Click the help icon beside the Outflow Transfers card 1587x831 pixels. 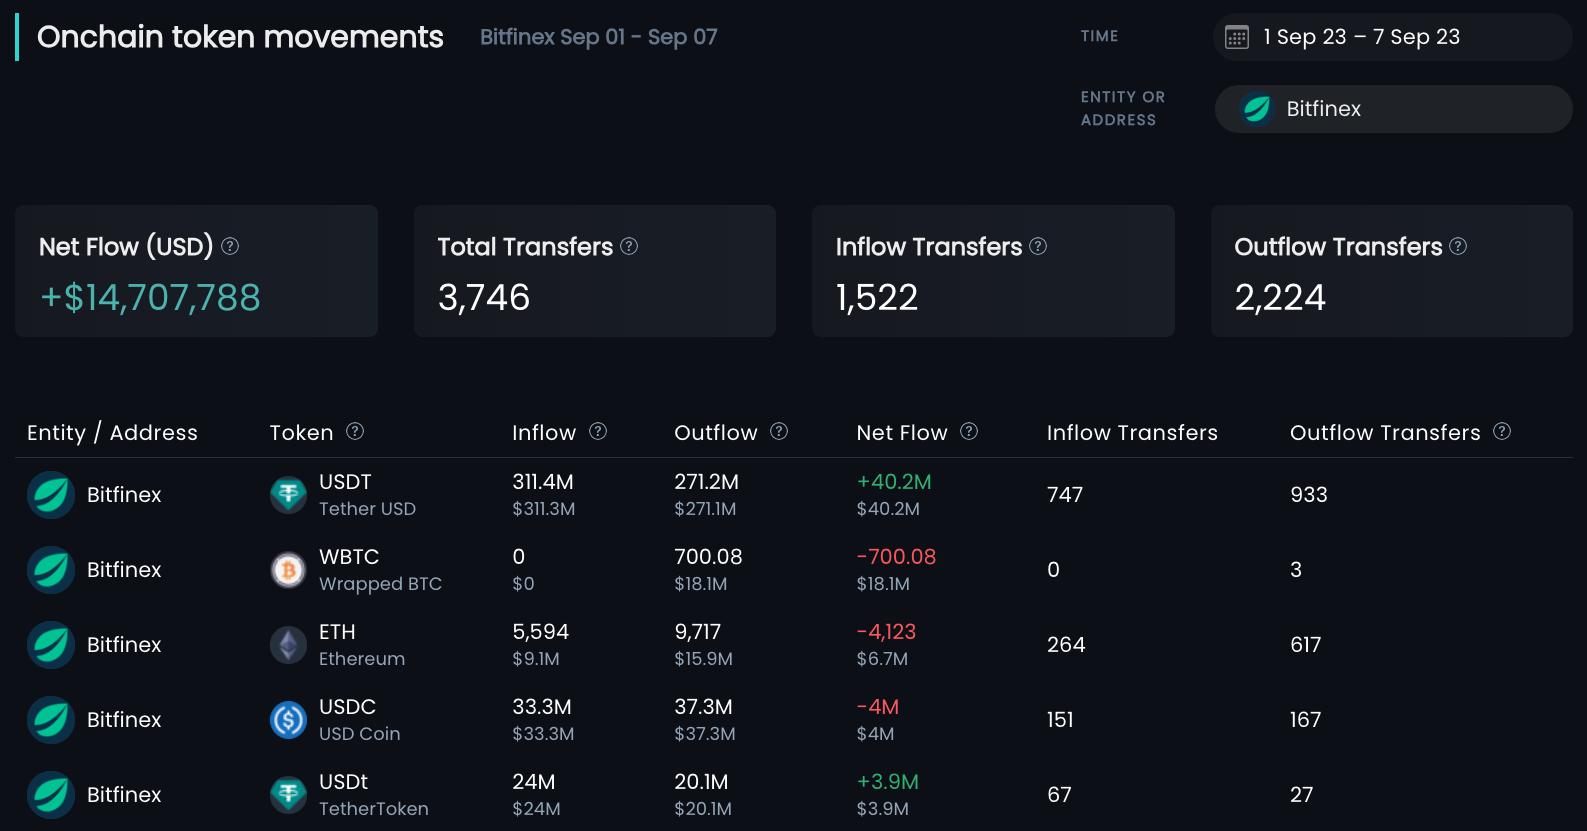pos(1458,246)
